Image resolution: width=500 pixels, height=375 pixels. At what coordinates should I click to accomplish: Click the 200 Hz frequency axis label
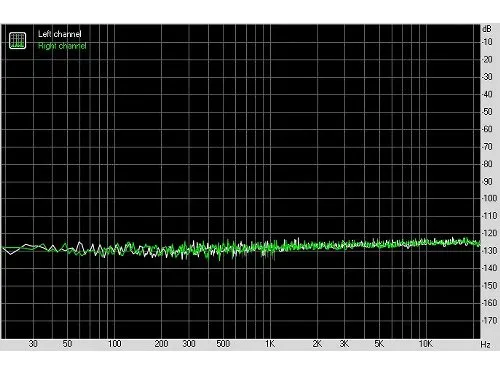pos(161,344)
